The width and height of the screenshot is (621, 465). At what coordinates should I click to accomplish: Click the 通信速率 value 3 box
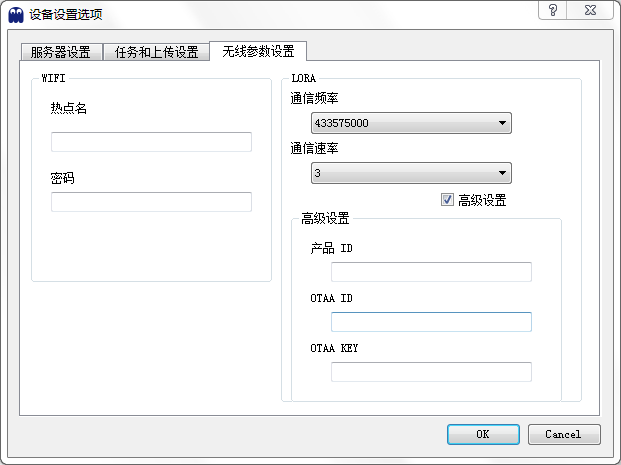pyautogui.click(x=411, y=173)
